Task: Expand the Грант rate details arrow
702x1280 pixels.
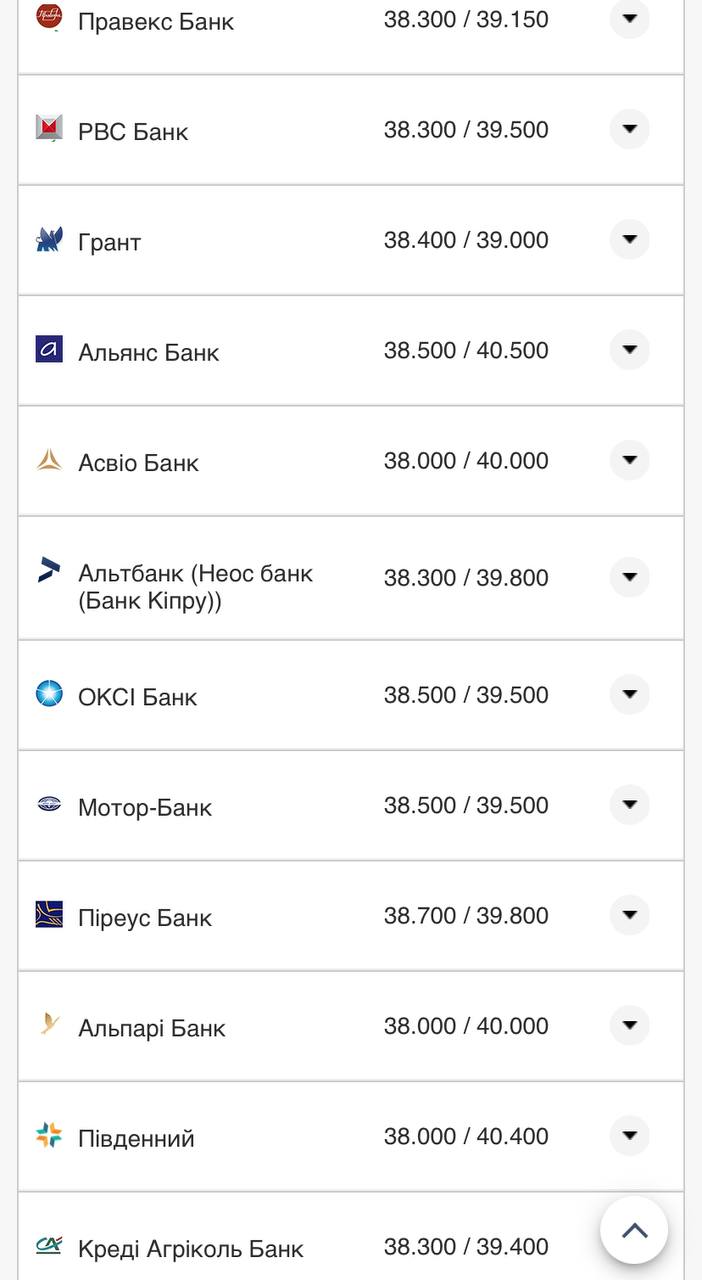Action: (x=629, y=240)
